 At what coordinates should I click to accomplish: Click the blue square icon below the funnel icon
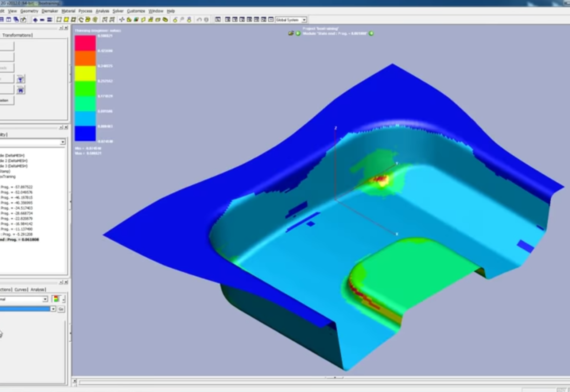21,90
